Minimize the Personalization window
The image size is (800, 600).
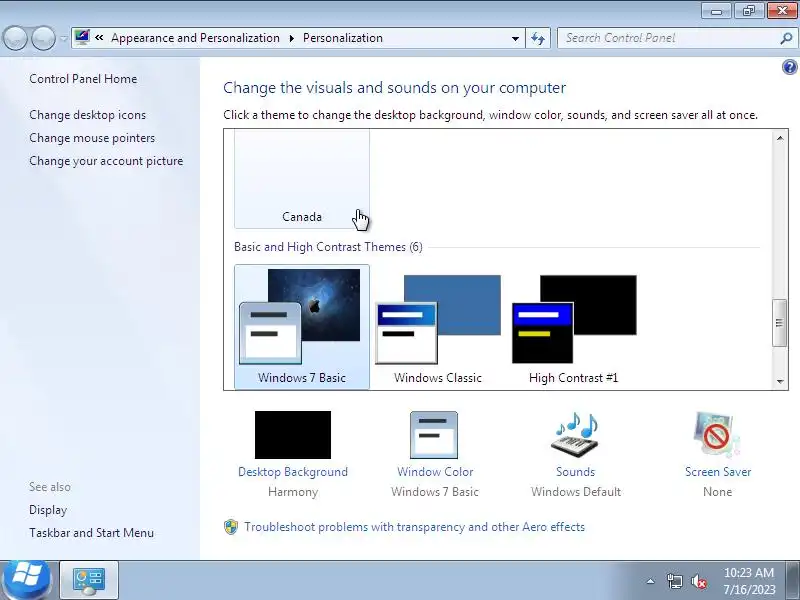pos(716,11)
